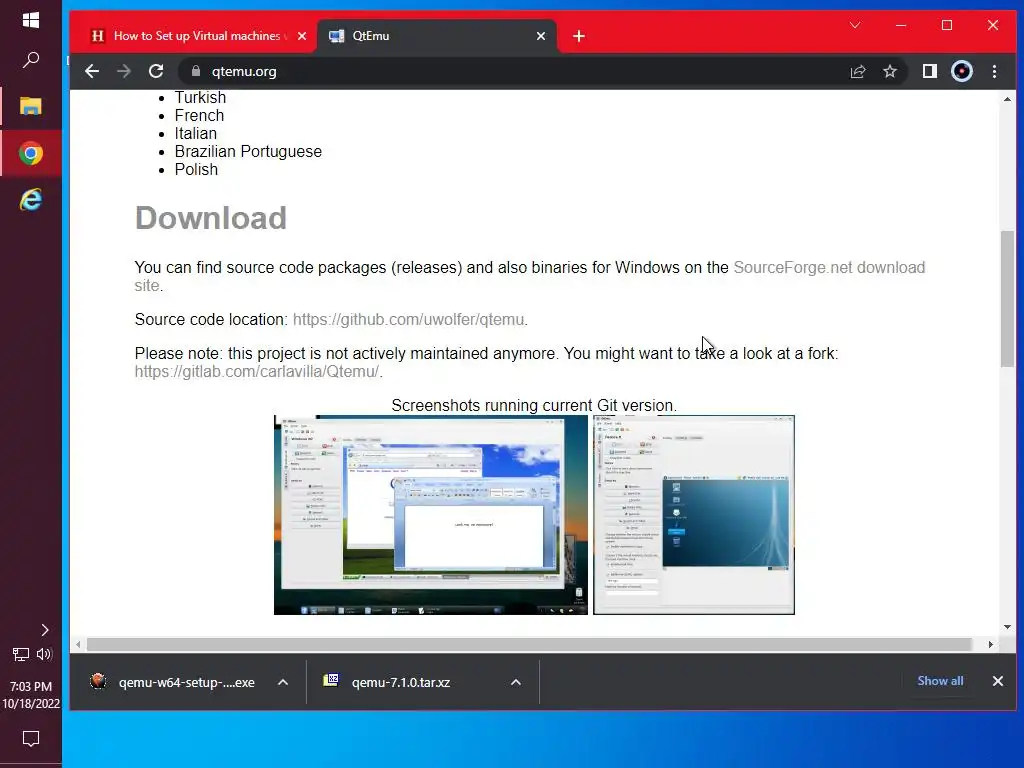This screenshot has height=768, width=1024.
Task: Open github.com/uwolfer/qtemu link
Action: [408, 319]
